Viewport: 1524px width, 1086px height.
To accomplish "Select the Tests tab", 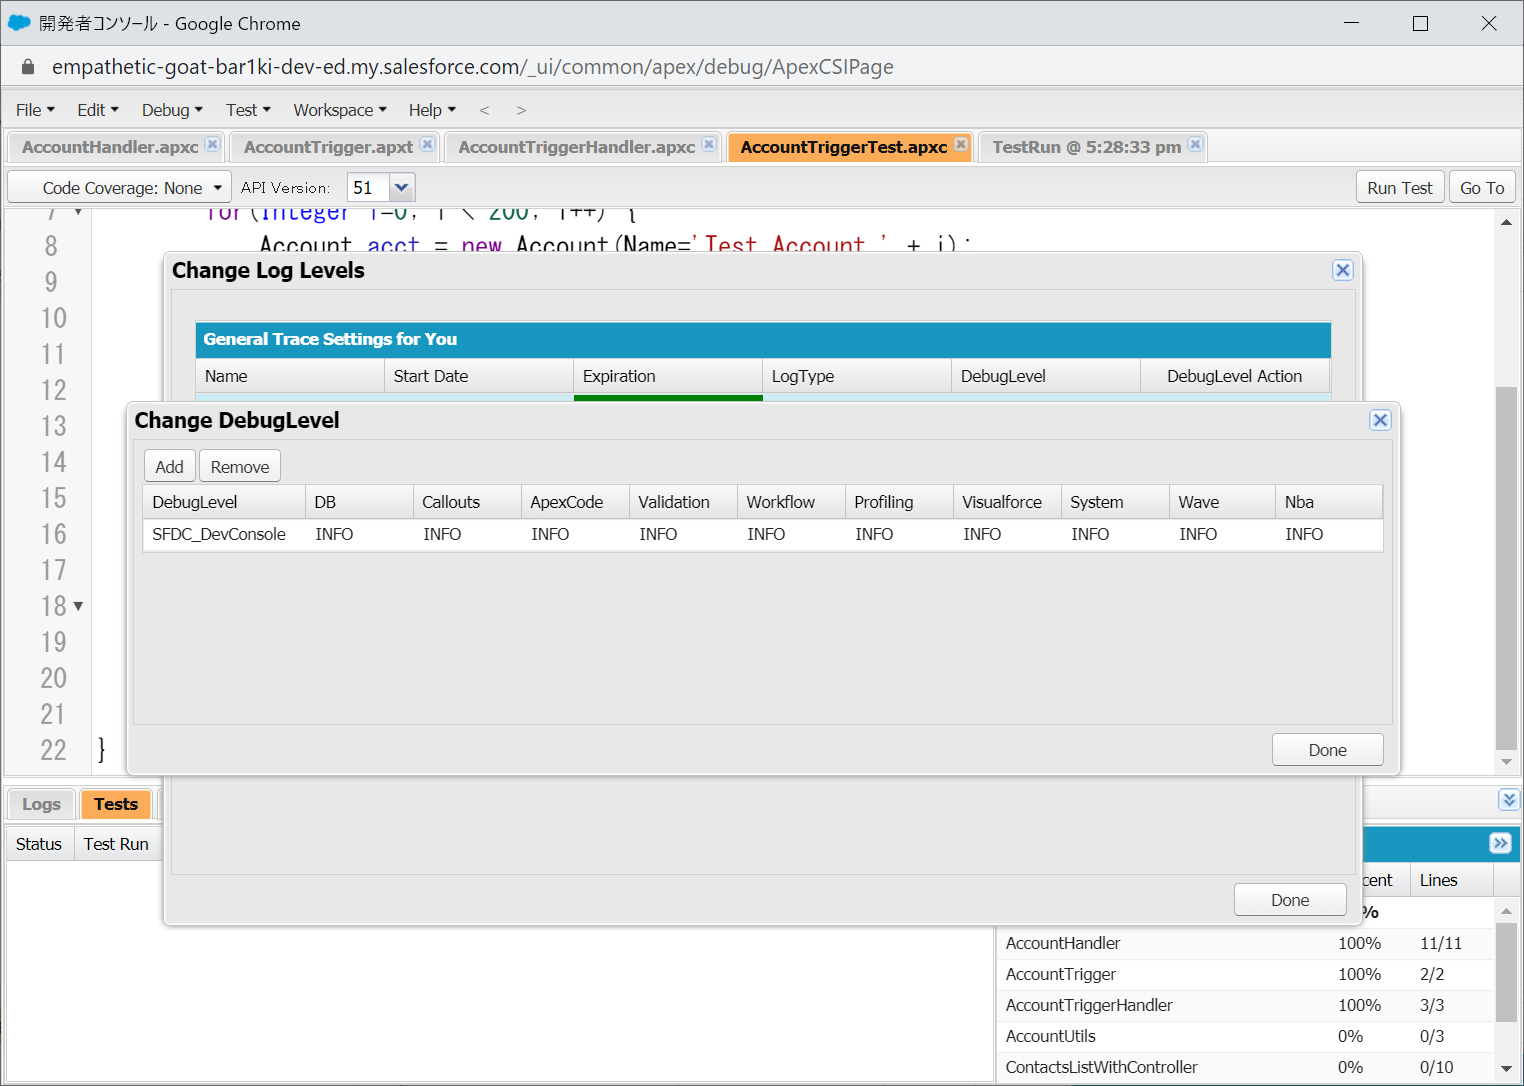I will 116,804.
